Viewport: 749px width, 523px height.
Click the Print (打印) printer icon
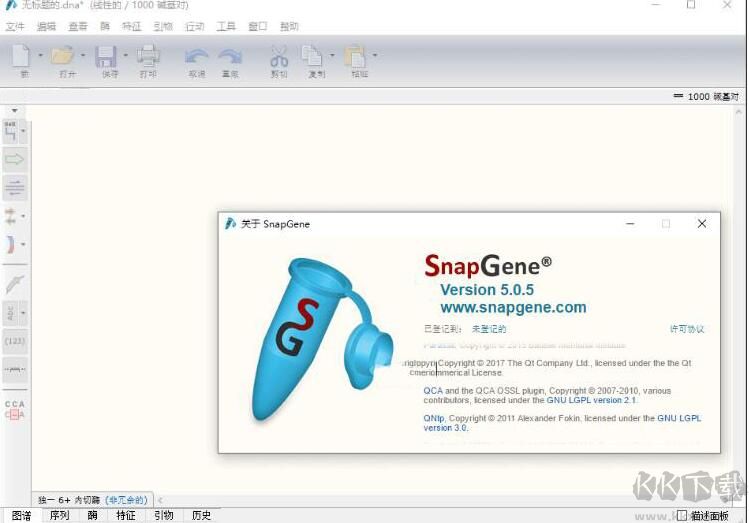(148, 57)
